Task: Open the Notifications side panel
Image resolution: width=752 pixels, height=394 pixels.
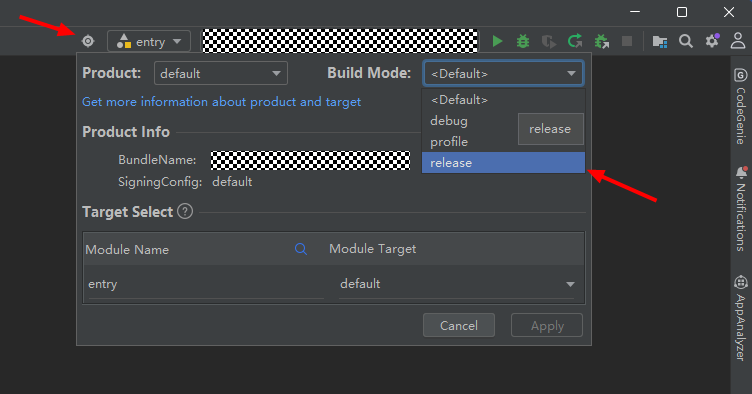Action: tap(741, 209)
